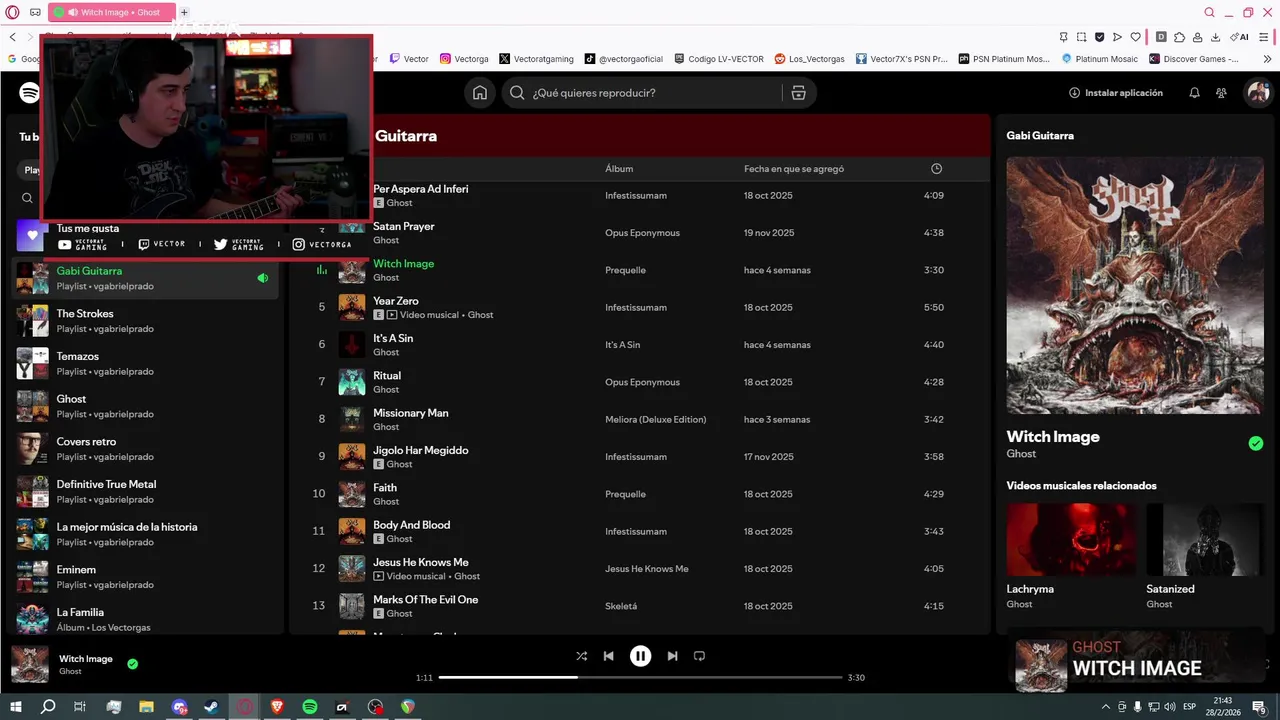Open Skeletá album link

tap(621, 606)
